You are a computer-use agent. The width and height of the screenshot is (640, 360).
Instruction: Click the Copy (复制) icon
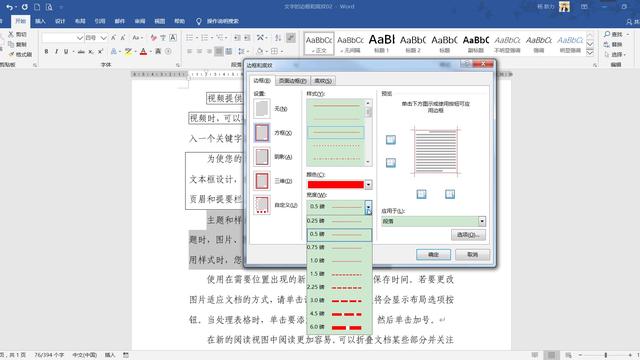[11, 44]
